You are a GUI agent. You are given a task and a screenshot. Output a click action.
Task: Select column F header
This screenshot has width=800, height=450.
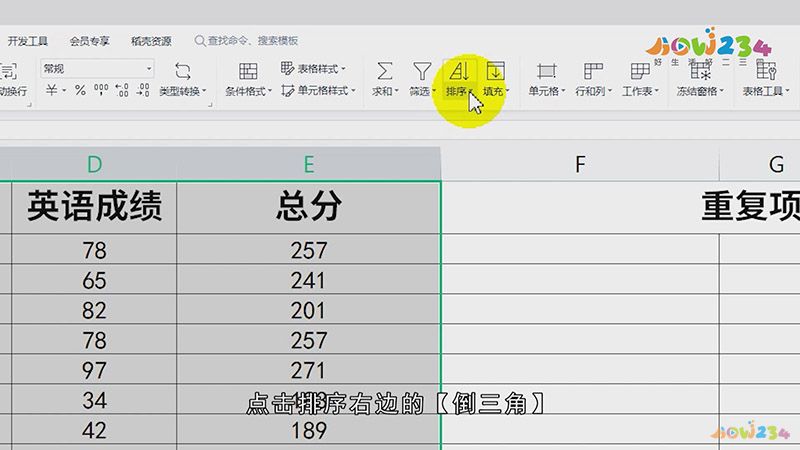(580, 164)
